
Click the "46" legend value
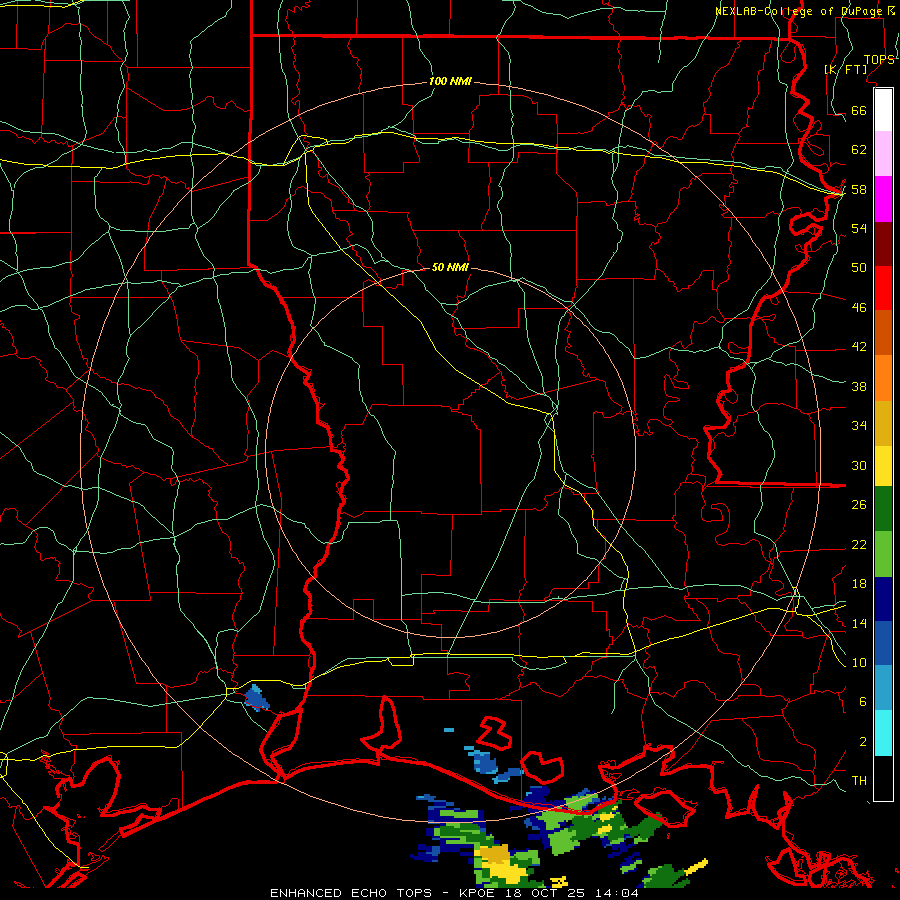[859, 307]
